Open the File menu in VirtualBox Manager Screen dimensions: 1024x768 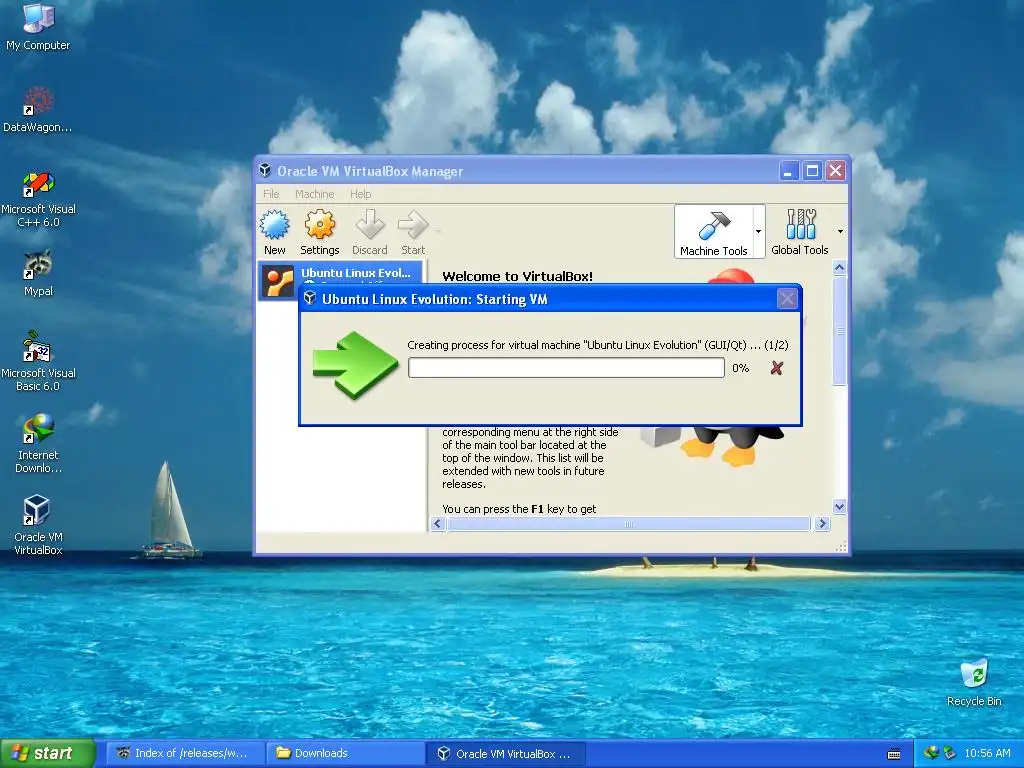coord(271,194)
